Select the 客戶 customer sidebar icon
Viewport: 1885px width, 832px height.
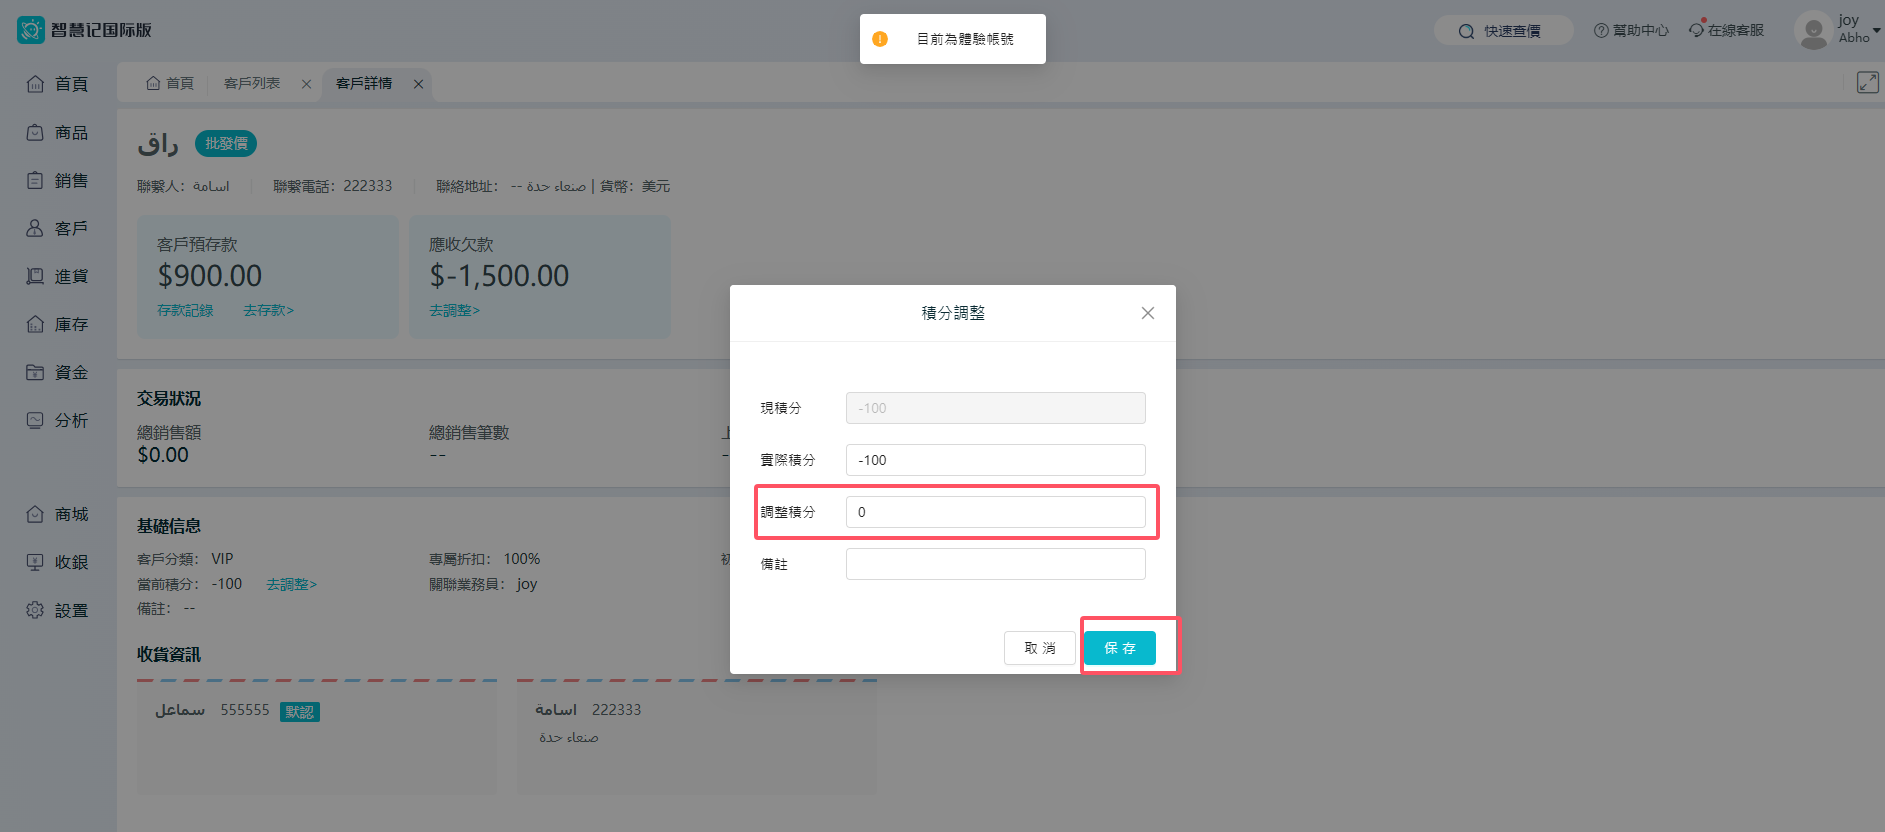pos(35,228)
